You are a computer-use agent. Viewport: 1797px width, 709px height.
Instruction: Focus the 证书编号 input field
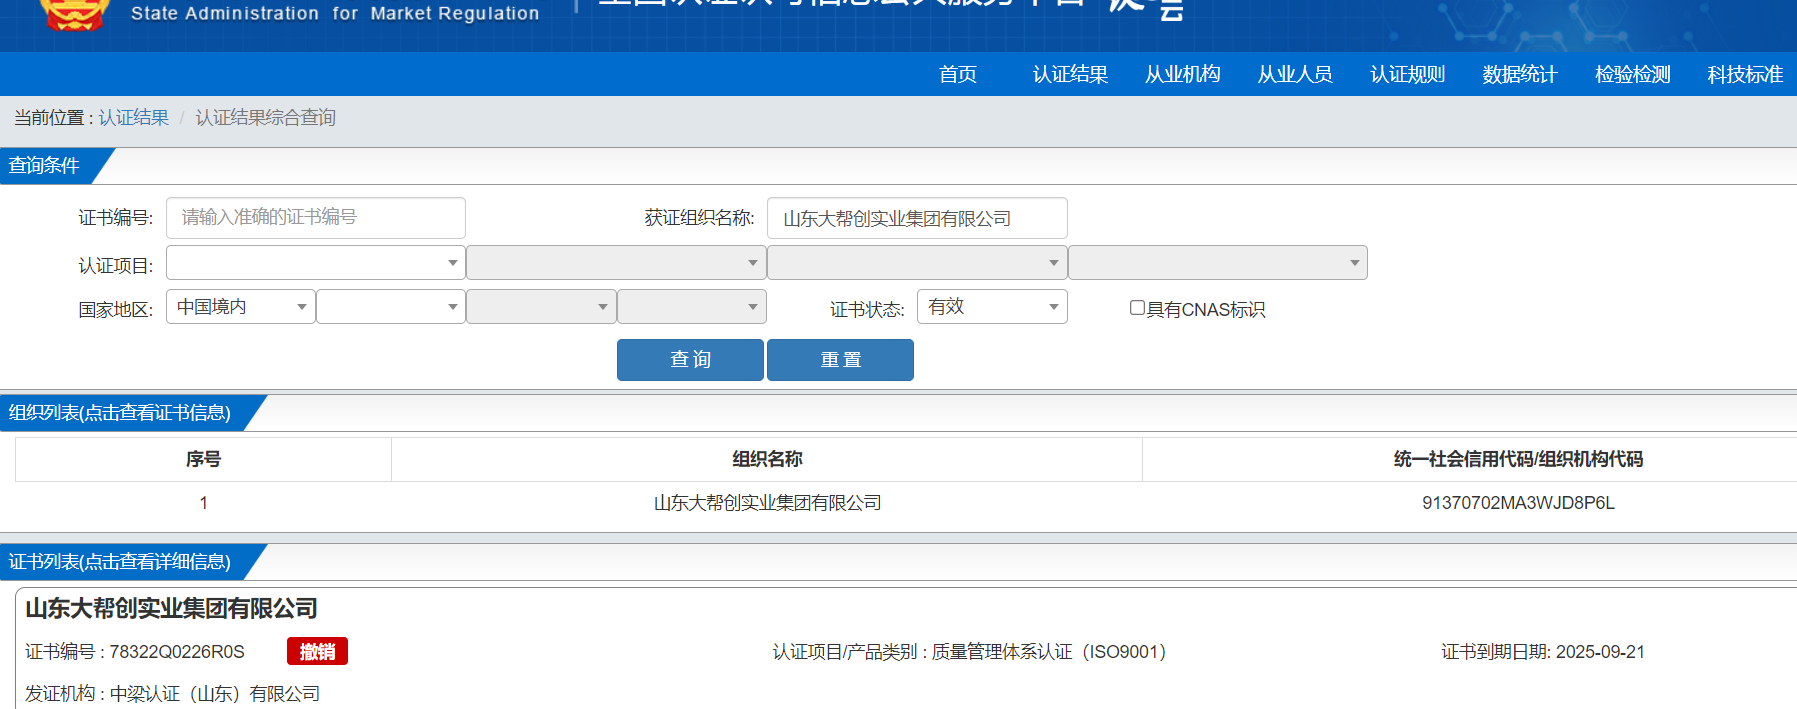316,217
